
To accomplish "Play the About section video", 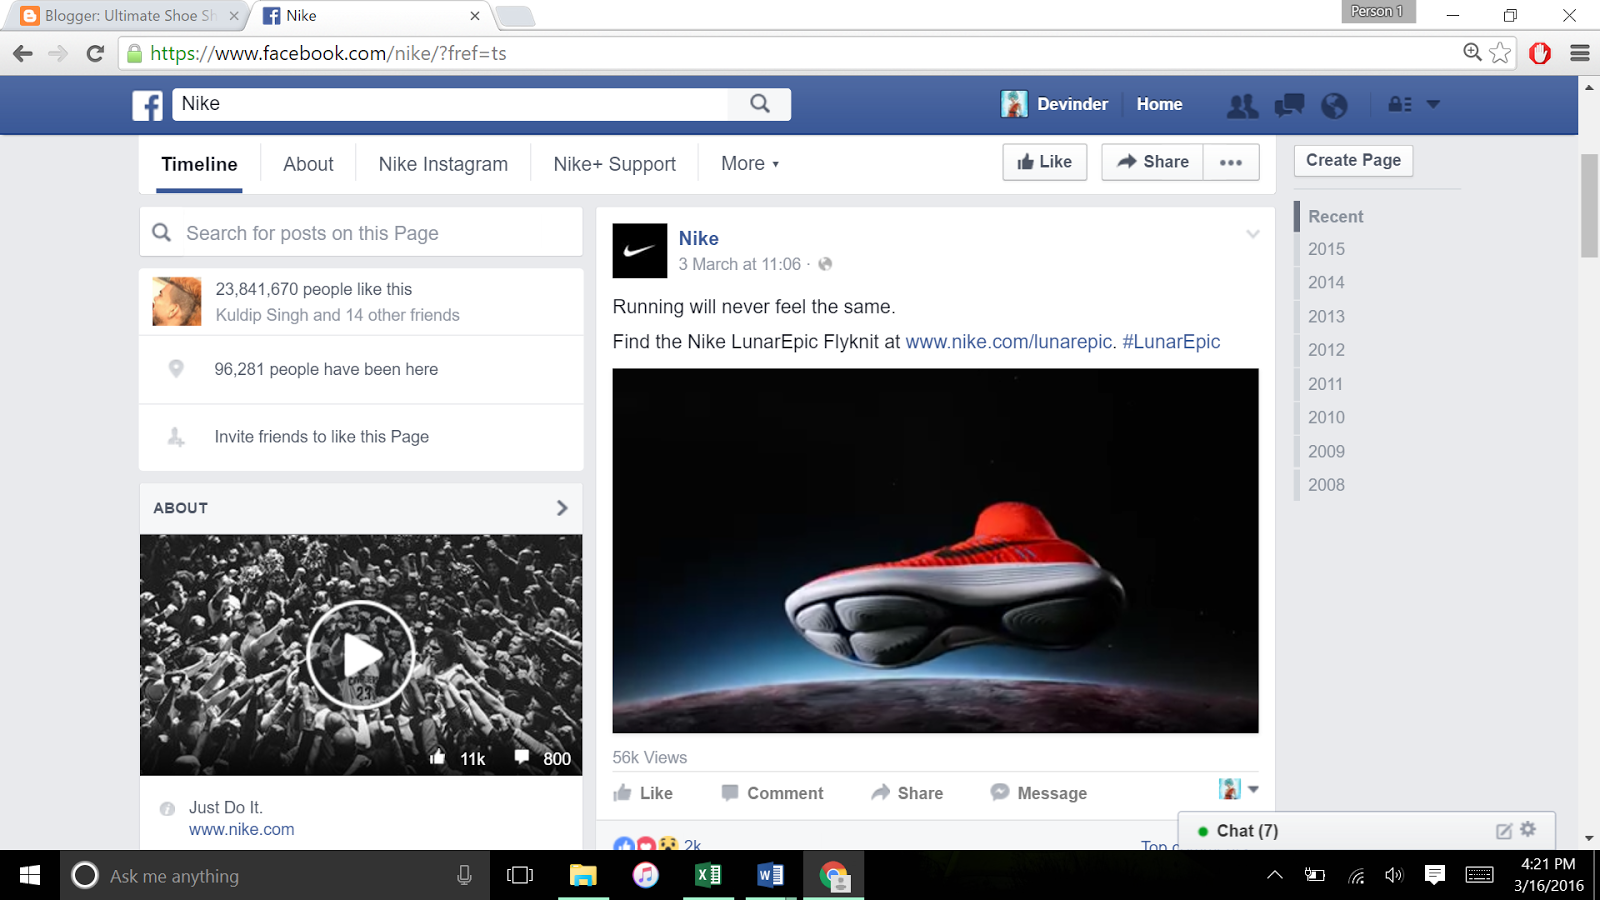I will pos(361,655).
